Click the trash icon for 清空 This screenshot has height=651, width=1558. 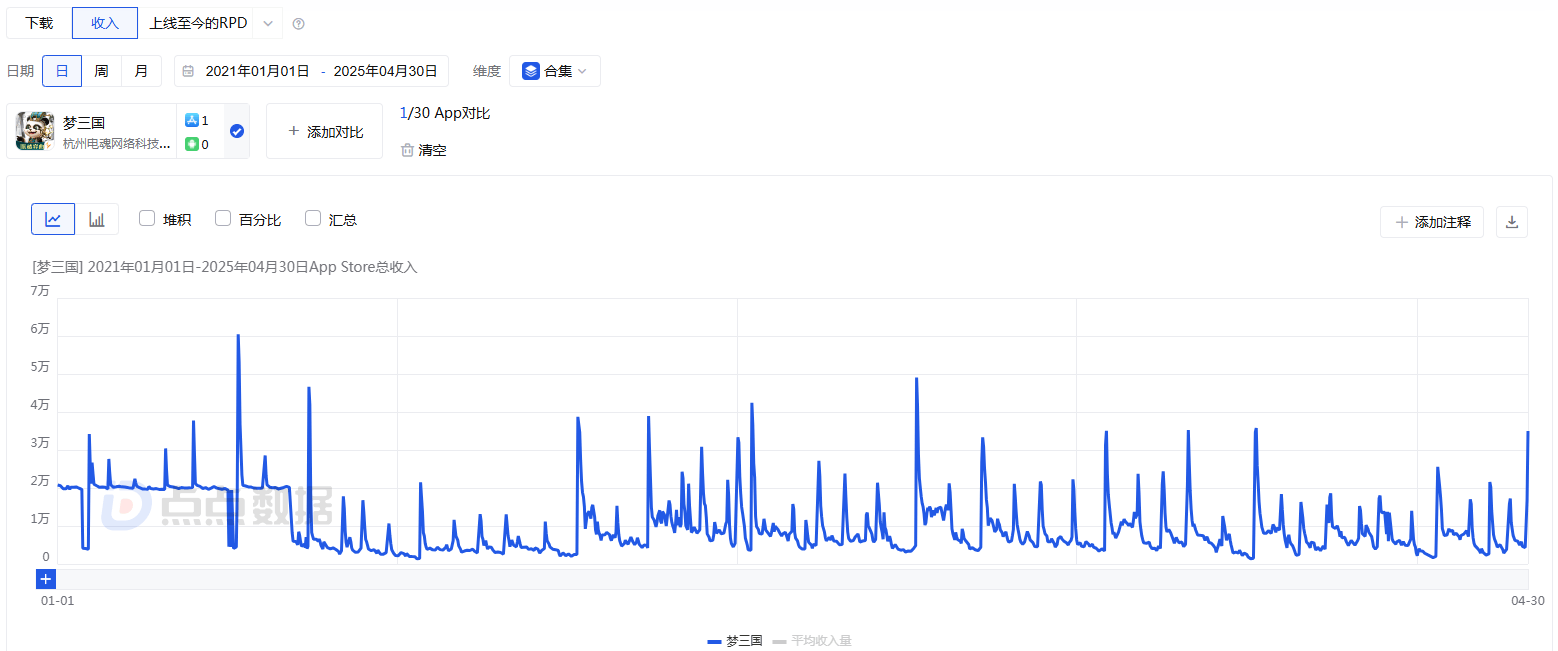tap(407, 150)
